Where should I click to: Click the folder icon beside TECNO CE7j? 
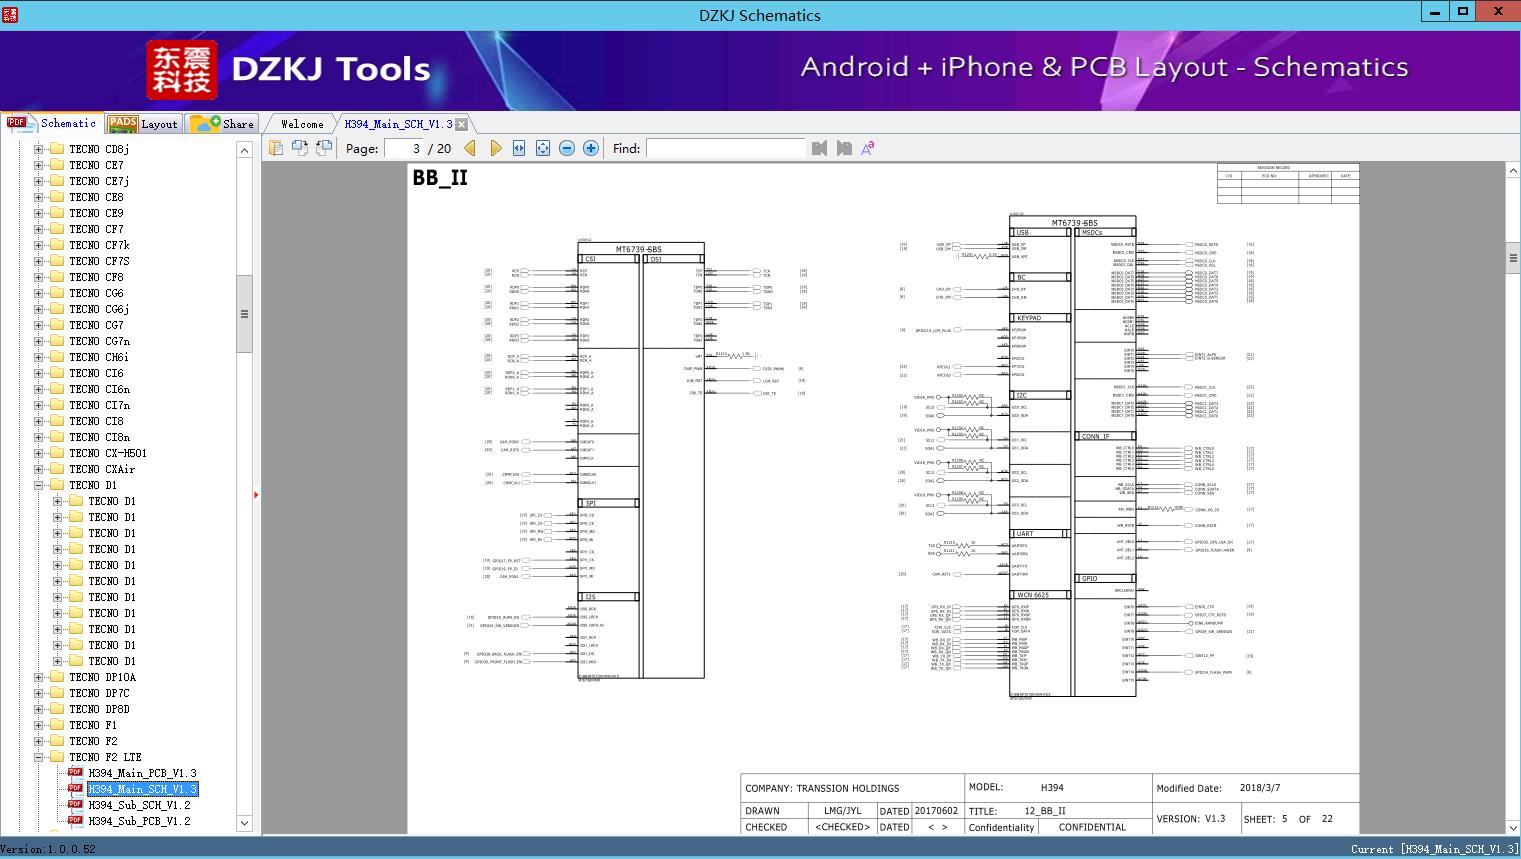[58, 181]
